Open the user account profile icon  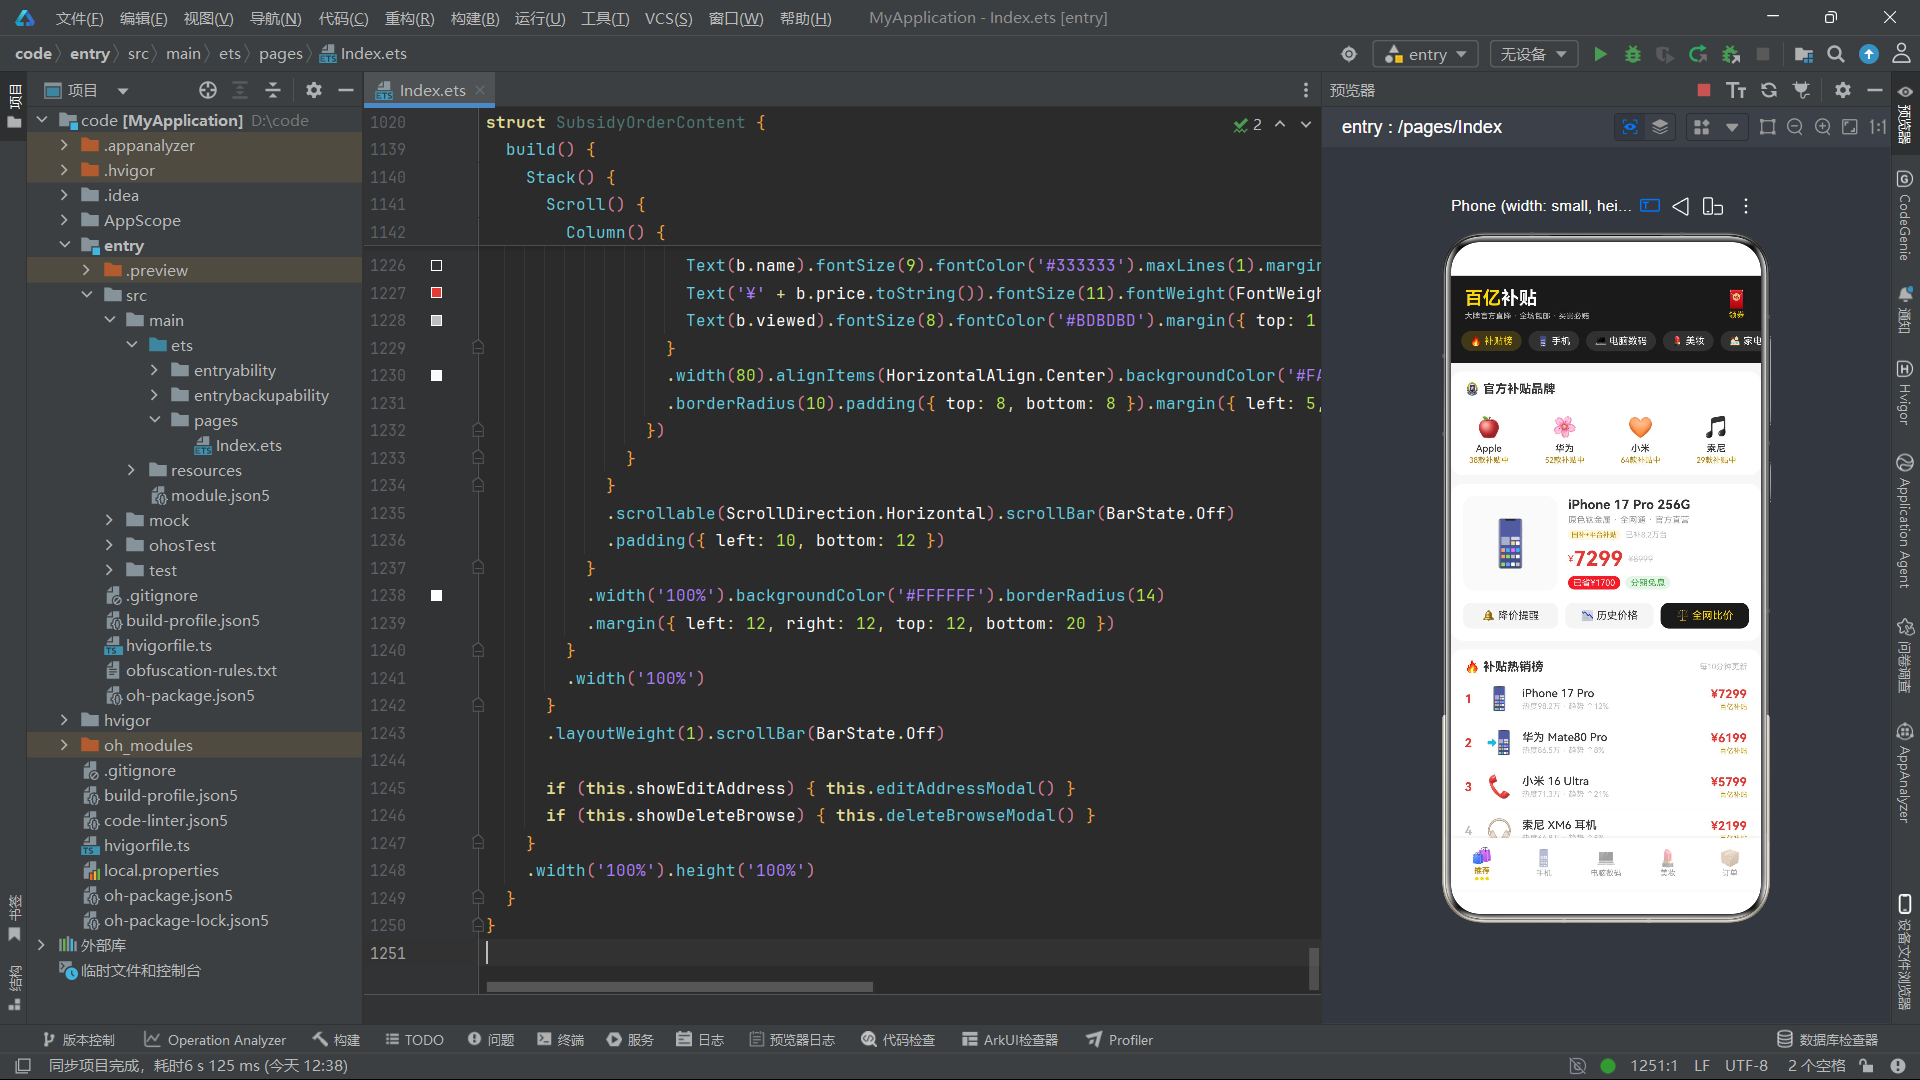(1901, 54)
